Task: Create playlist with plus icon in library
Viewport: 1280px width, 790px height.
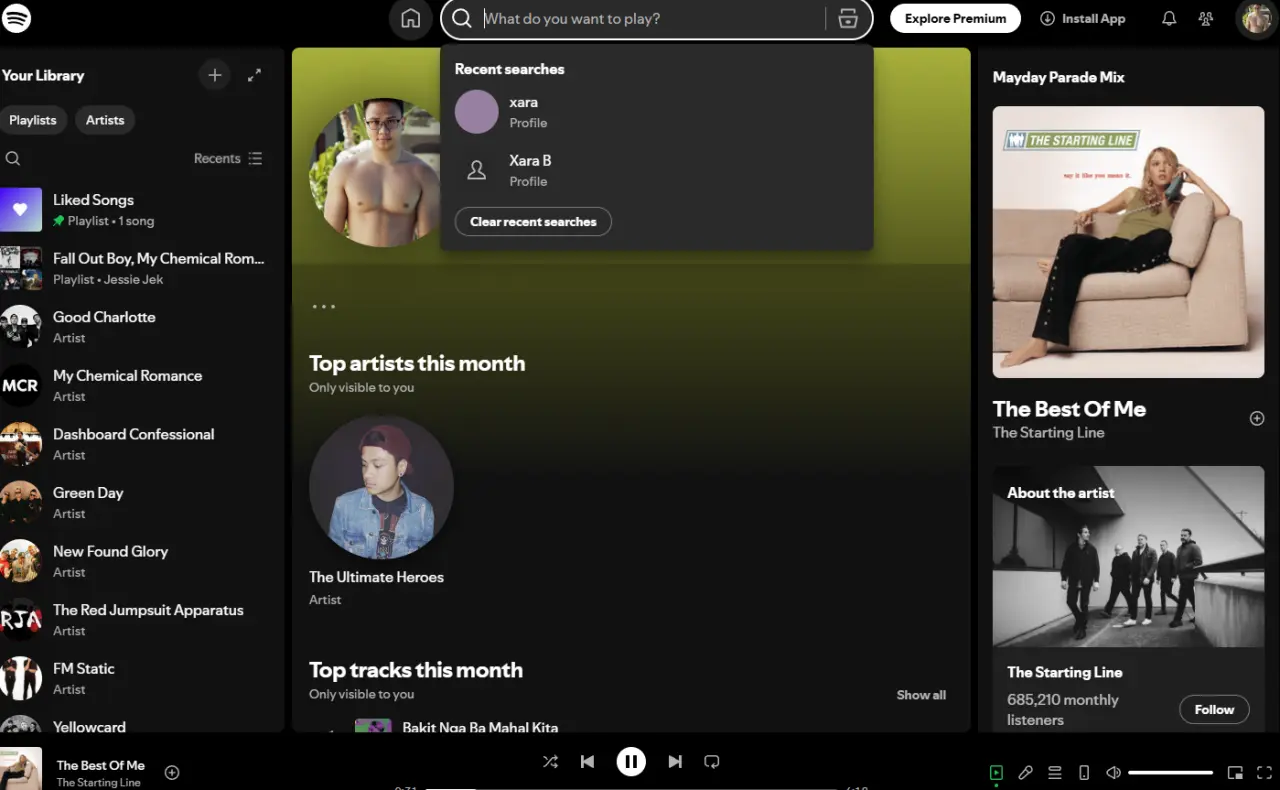Action: pos(214,75)
